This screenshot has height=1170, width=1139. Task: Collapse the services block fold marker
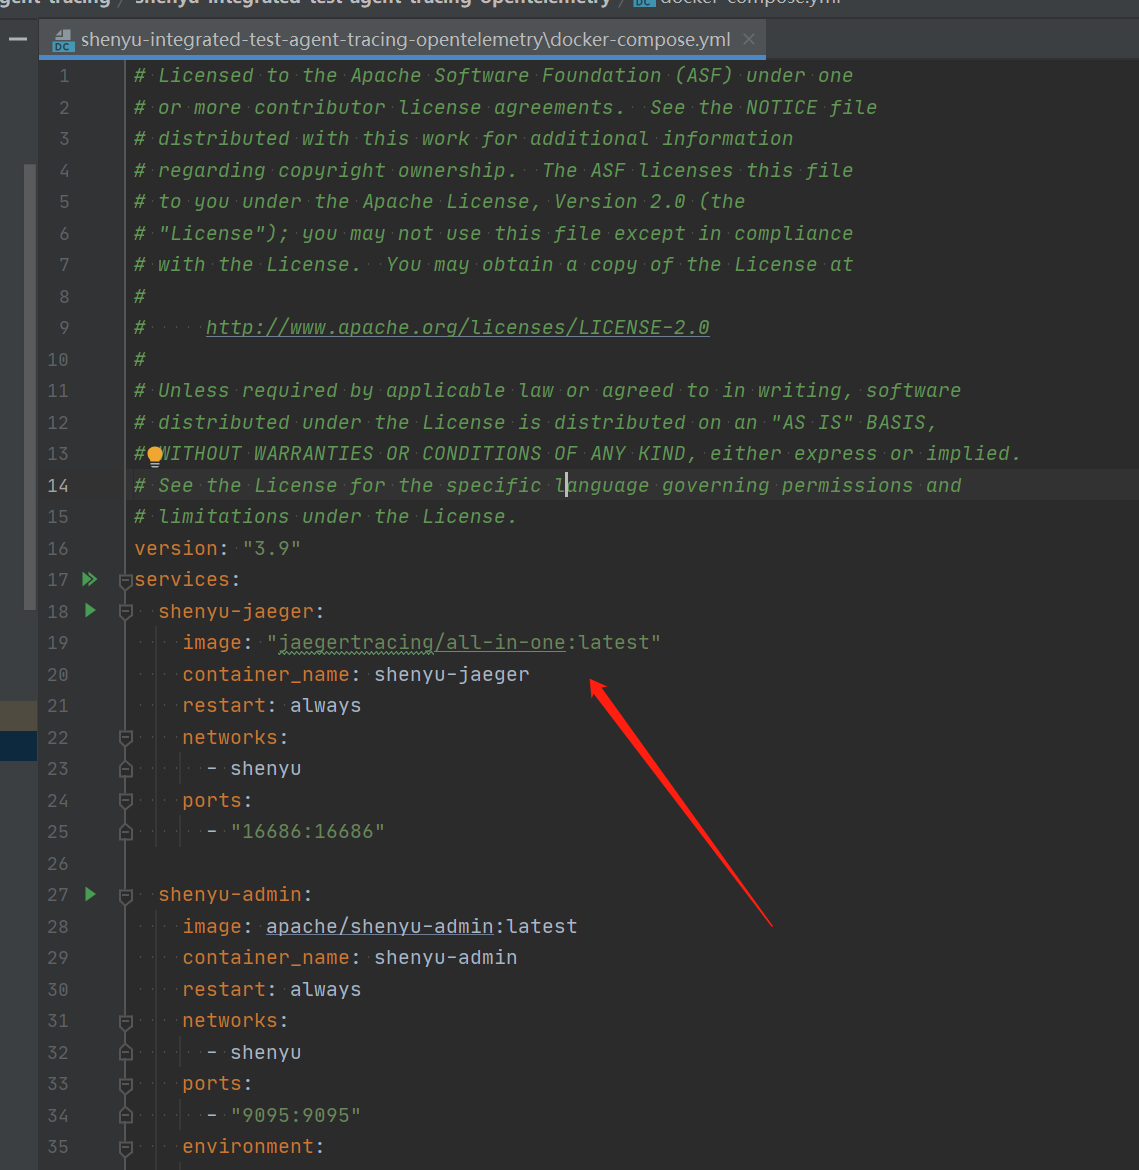tap(125, 580)
